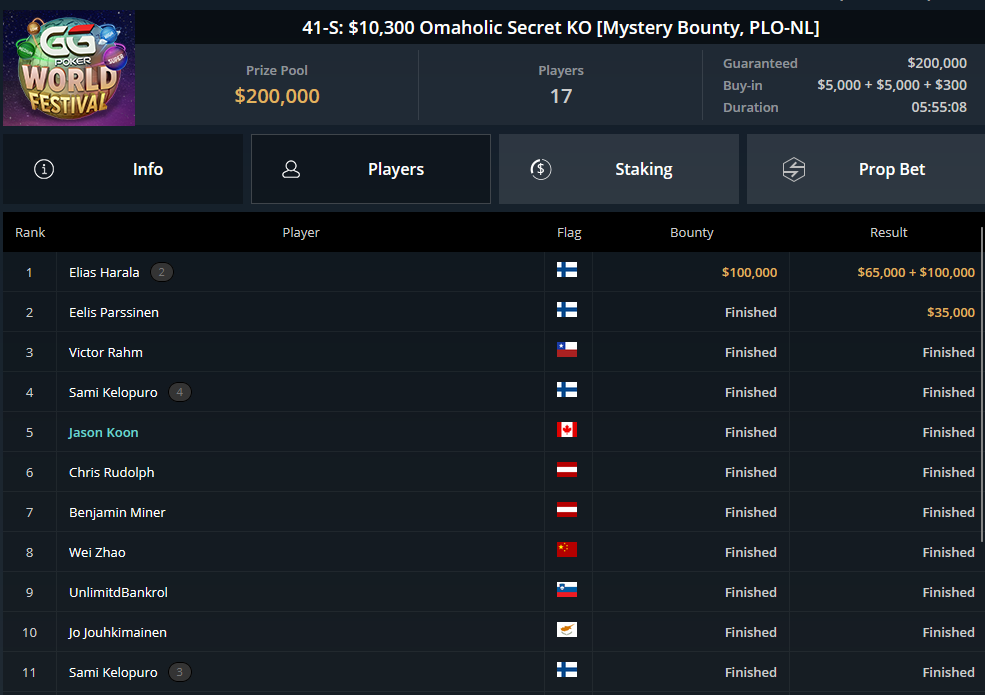Image resolution: width=985 pixels, height=695 pixels.
Task: Click the person silhouette Players icon
Action: click(291, 169)
